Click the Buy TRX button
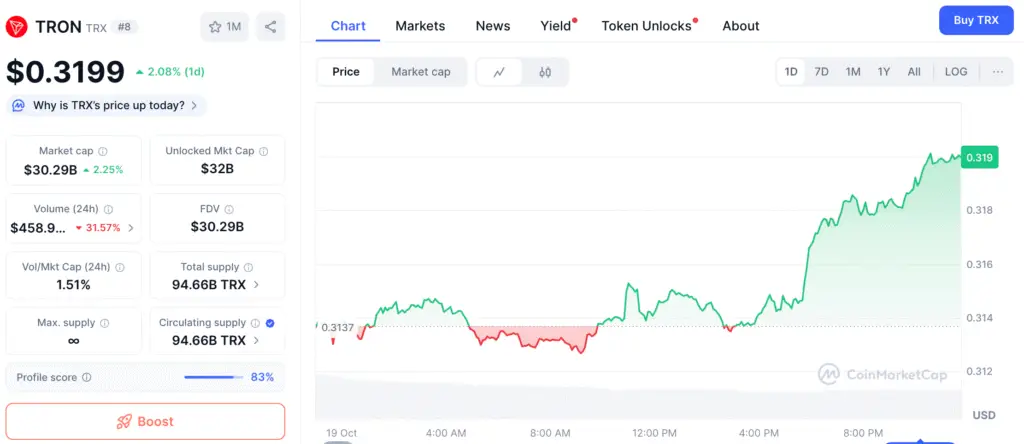This screenshot has height=444, width=1024. 975,20
